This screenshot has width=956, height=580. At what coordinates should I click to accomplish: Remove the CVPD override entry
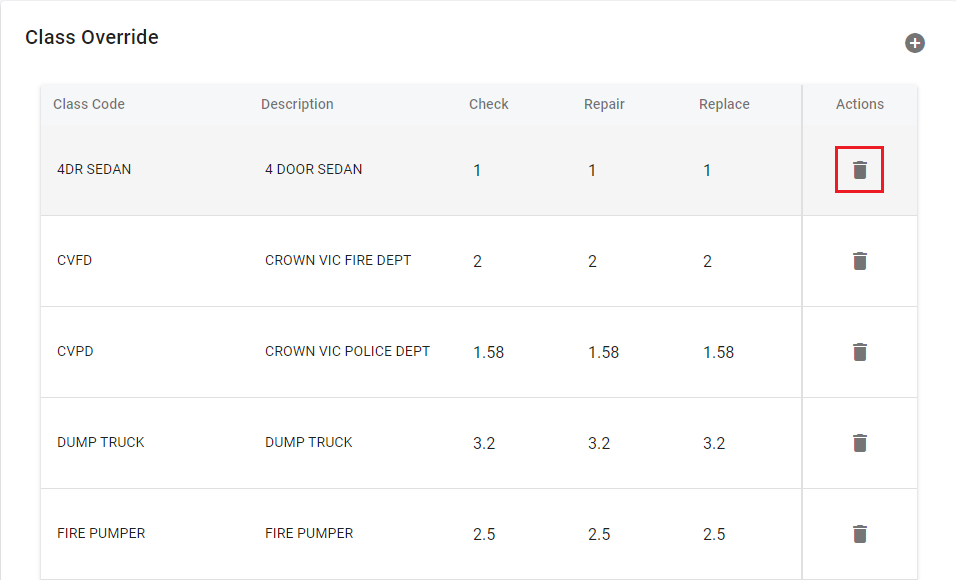860,352
